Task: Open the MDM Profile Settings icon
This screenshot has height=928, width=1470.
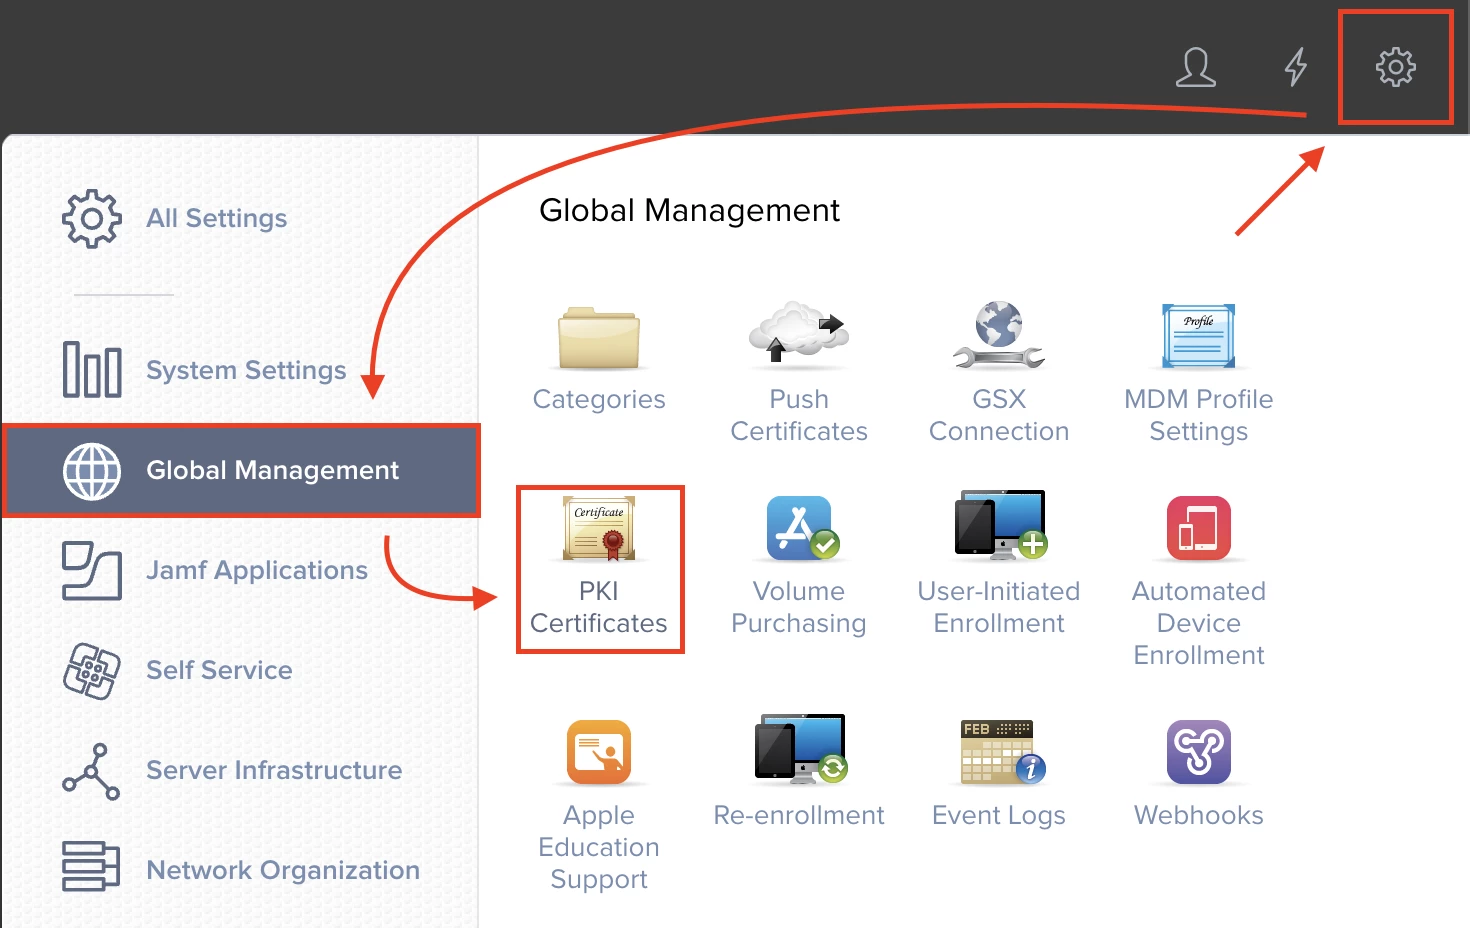Action: 1199,336
